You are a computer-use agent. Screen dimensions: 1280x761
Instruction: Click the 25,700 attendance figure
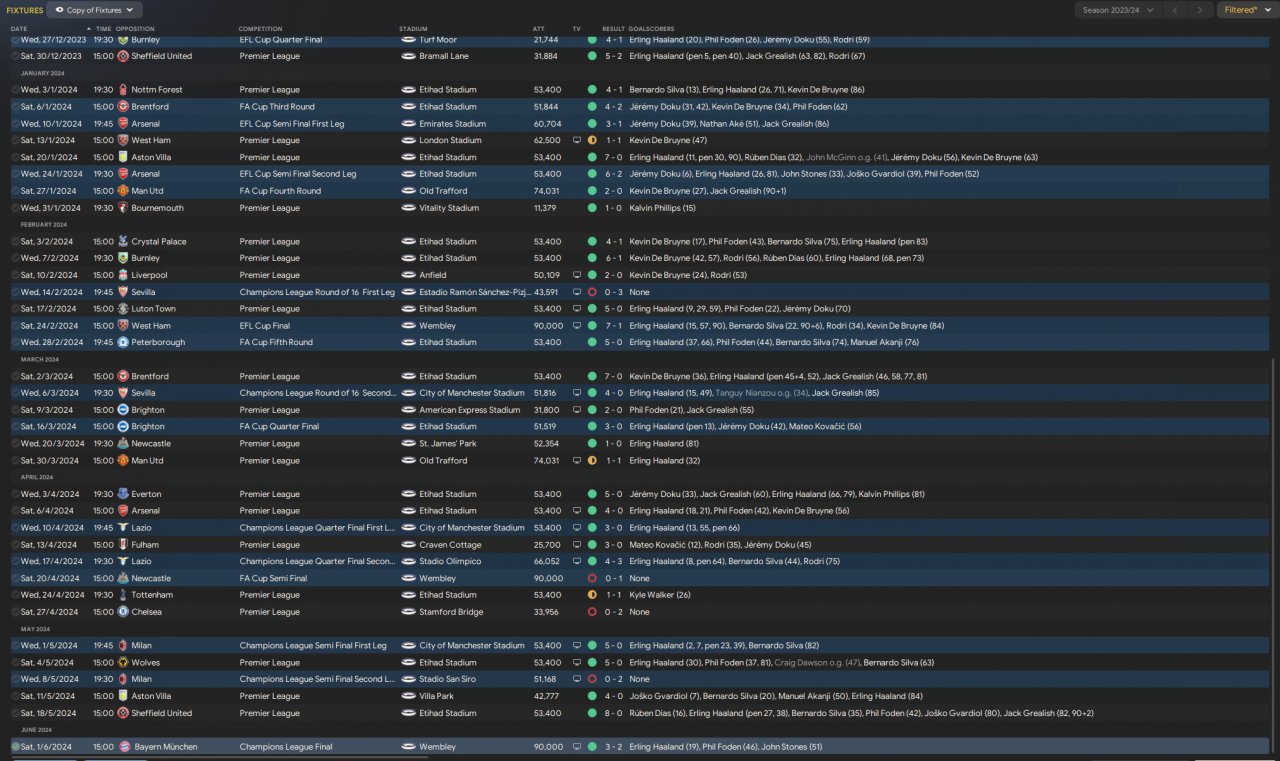(x=547, y=545)
